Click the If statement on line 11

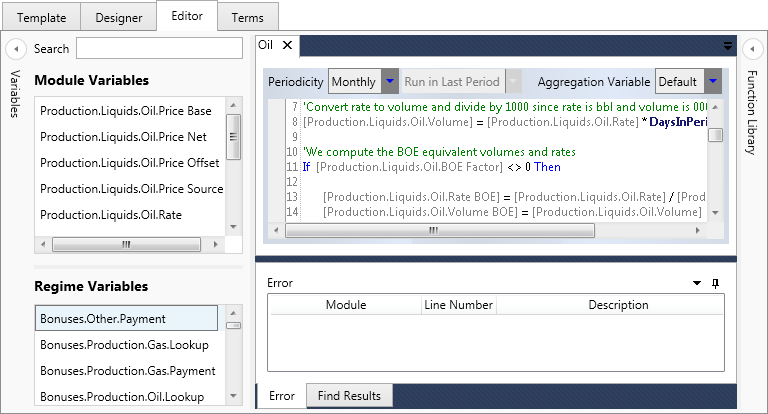(432, 167)
